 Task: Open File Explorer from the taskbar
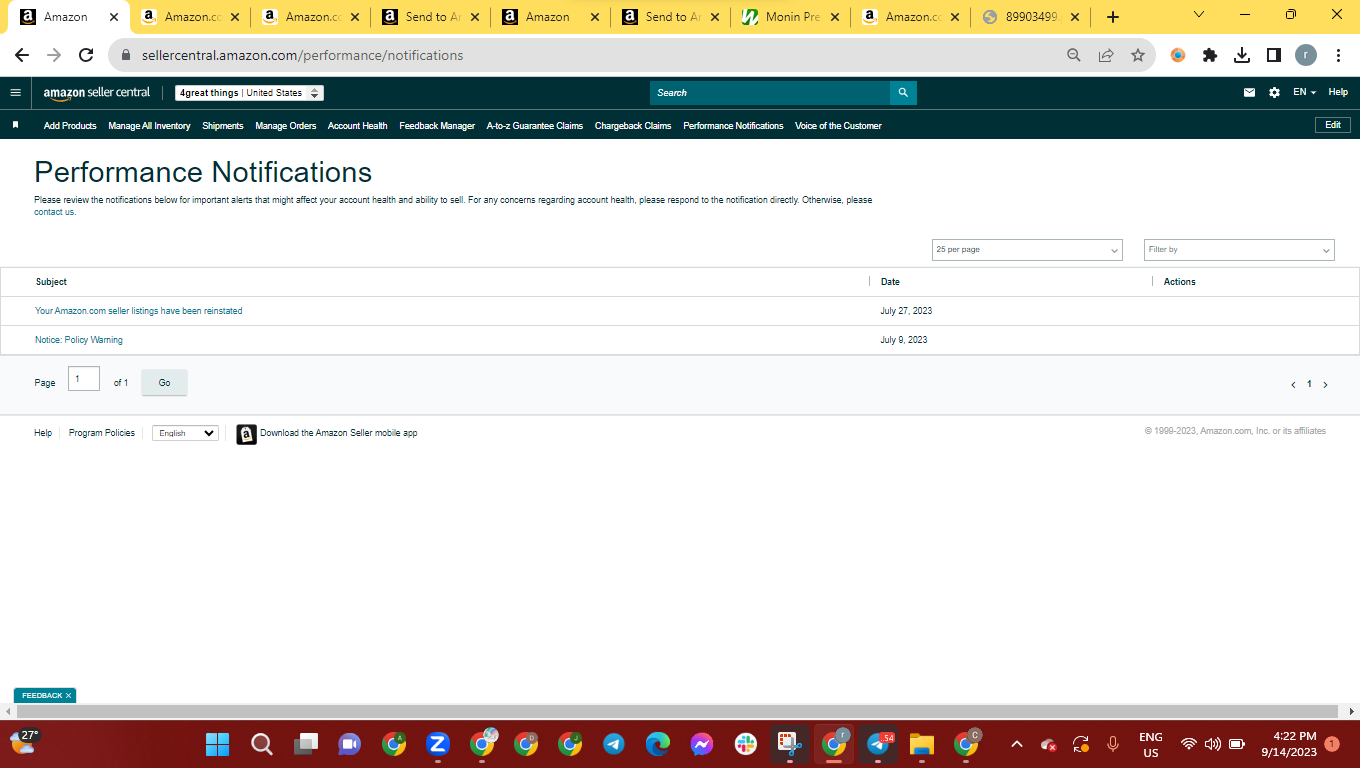pyautogui.click(x=921, y=744)
